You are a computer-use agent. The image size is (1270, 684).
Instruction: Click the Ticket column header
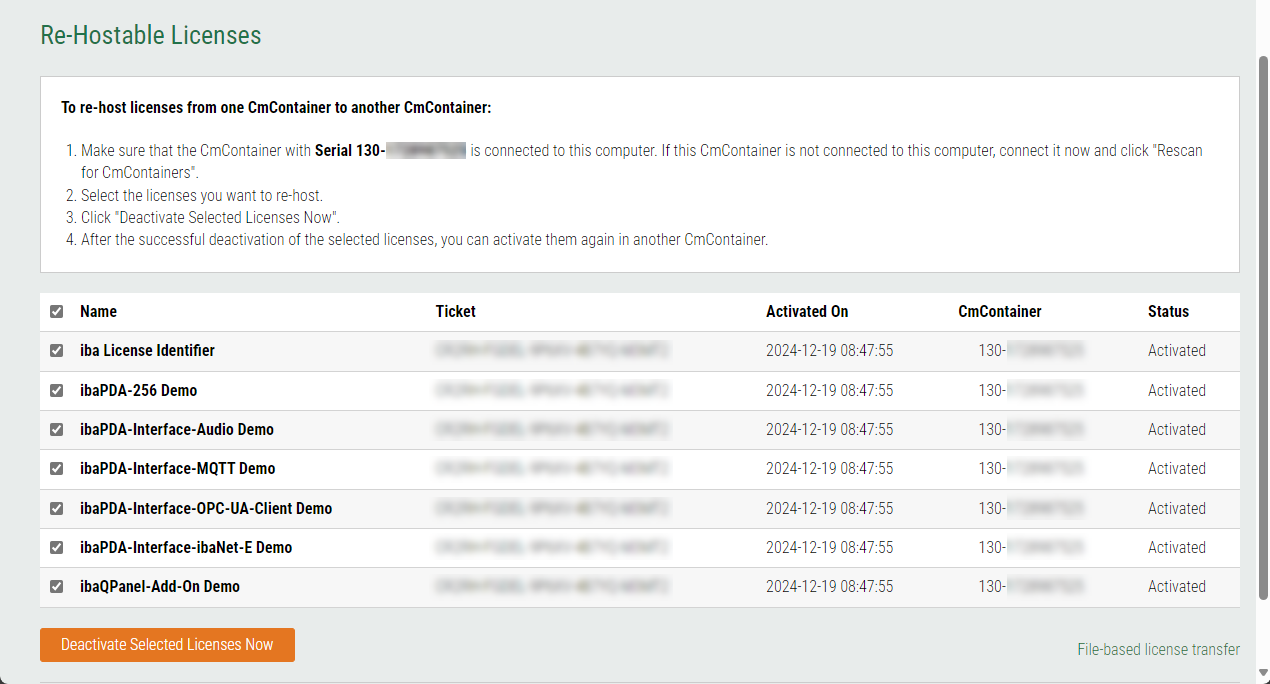click(456, 312)
